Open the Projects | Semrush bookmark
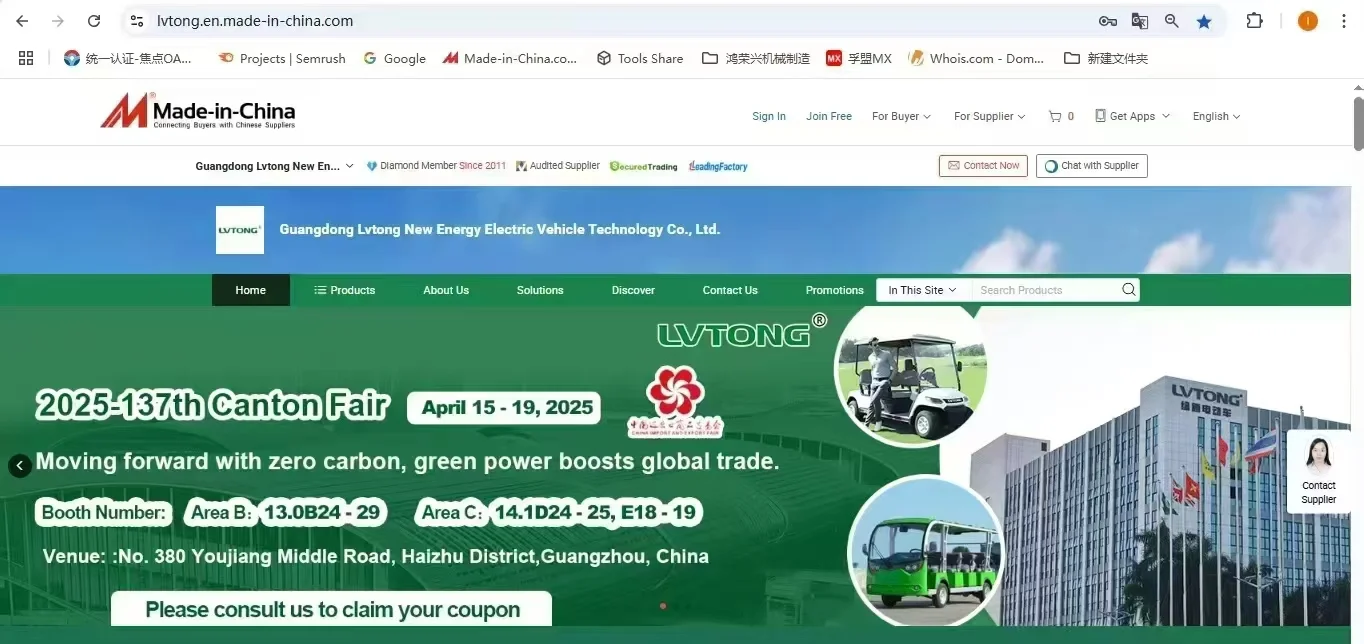The width and height of the screenshot is (1364, 644). coord(282,58)
